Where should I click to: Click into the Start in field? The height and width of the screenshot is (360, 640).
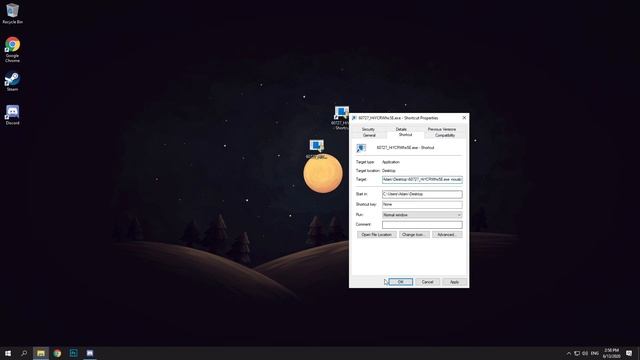click(422, 194)
